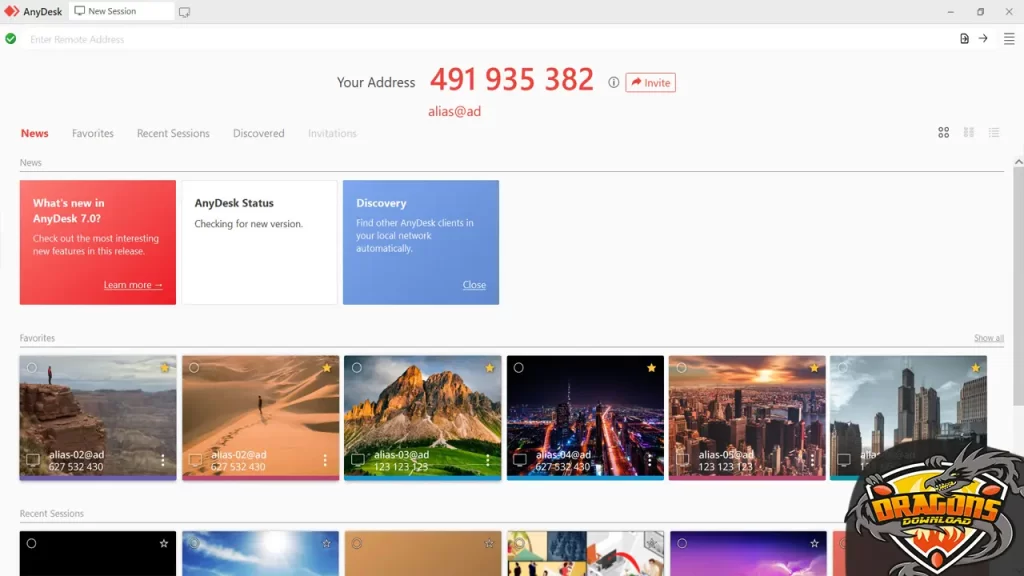This screenshot has width=1024, height=576.
Task: Open the info dropdown next to Your Address
Action: click(613, 84)
